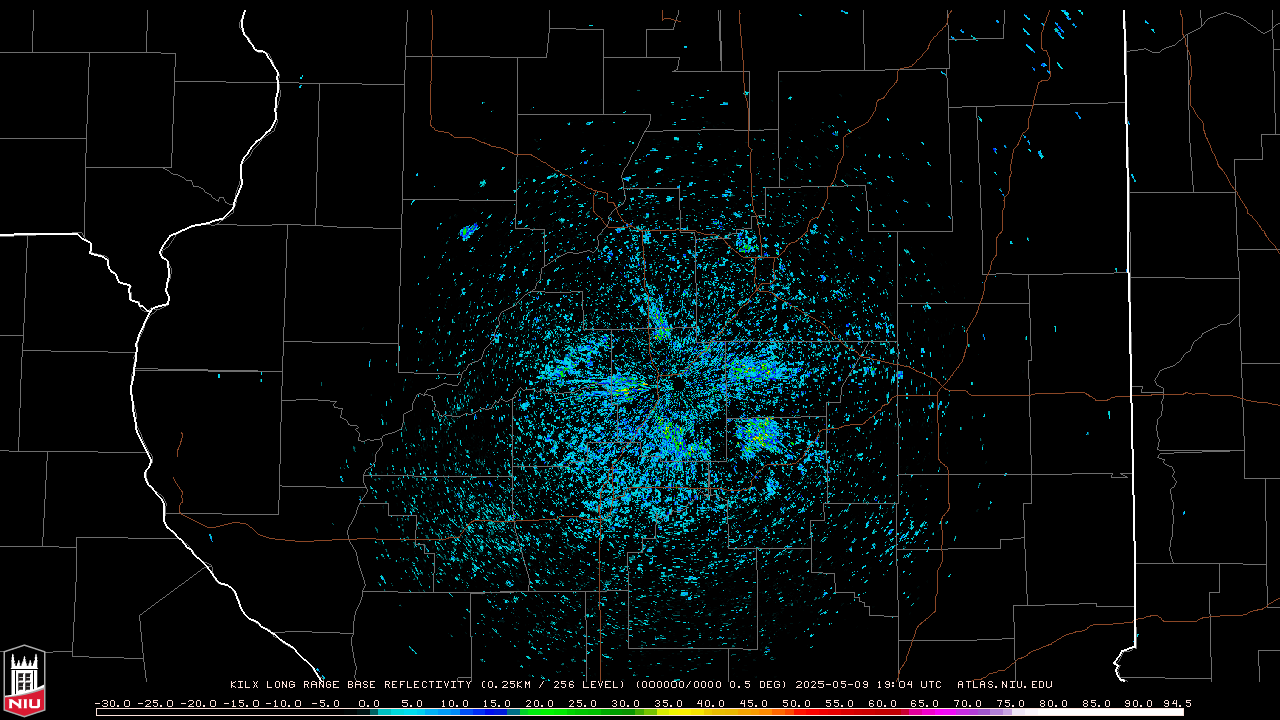Click the '94.5' scale label
Screen dimensions: 1280x720
coord(1177,703)
